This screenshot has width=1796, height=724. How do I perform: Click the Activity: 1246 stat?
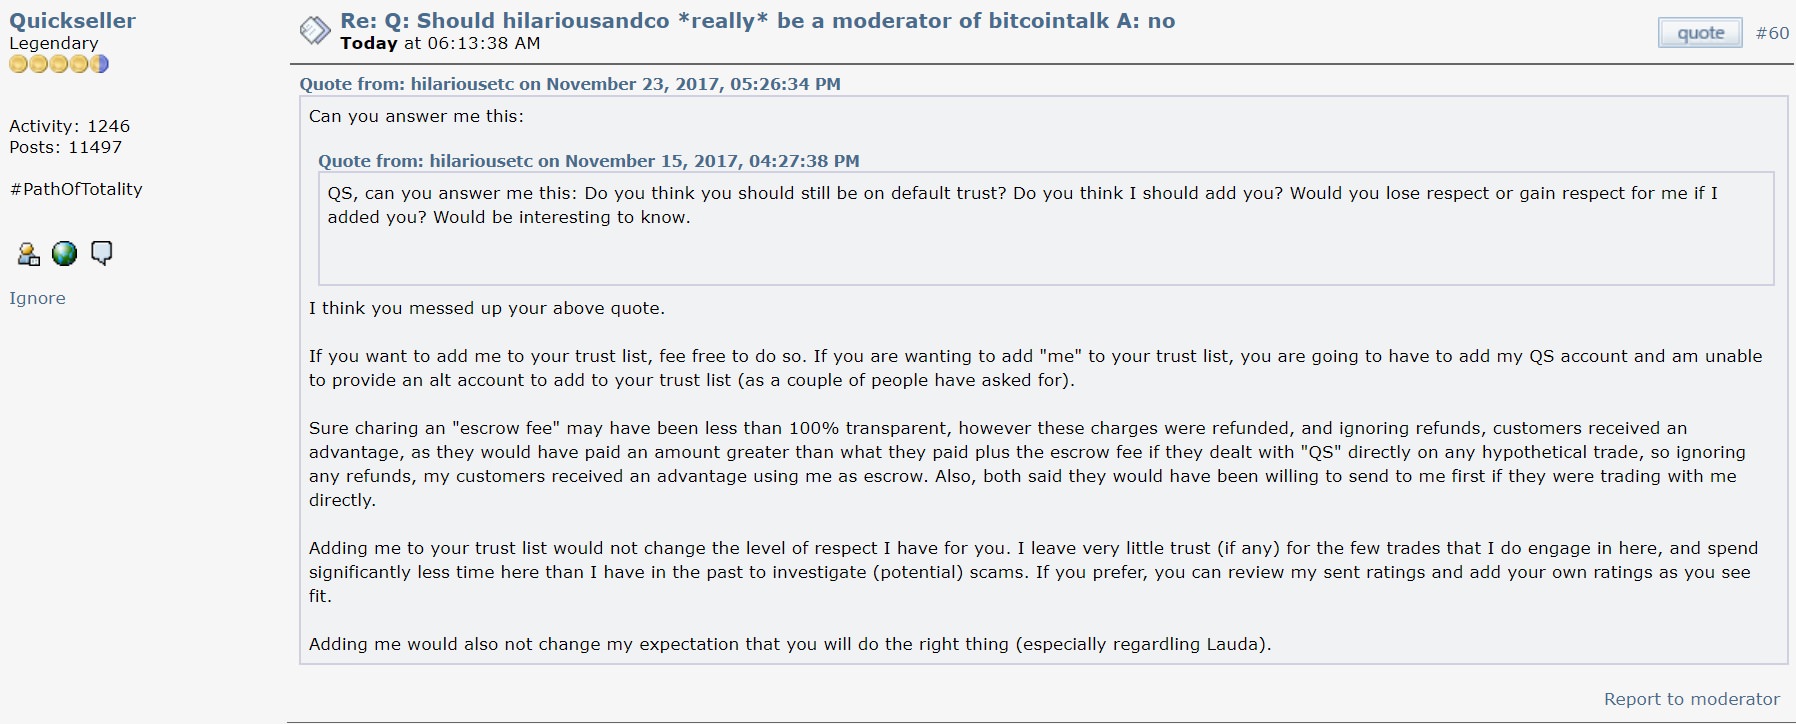pos(69,126)
